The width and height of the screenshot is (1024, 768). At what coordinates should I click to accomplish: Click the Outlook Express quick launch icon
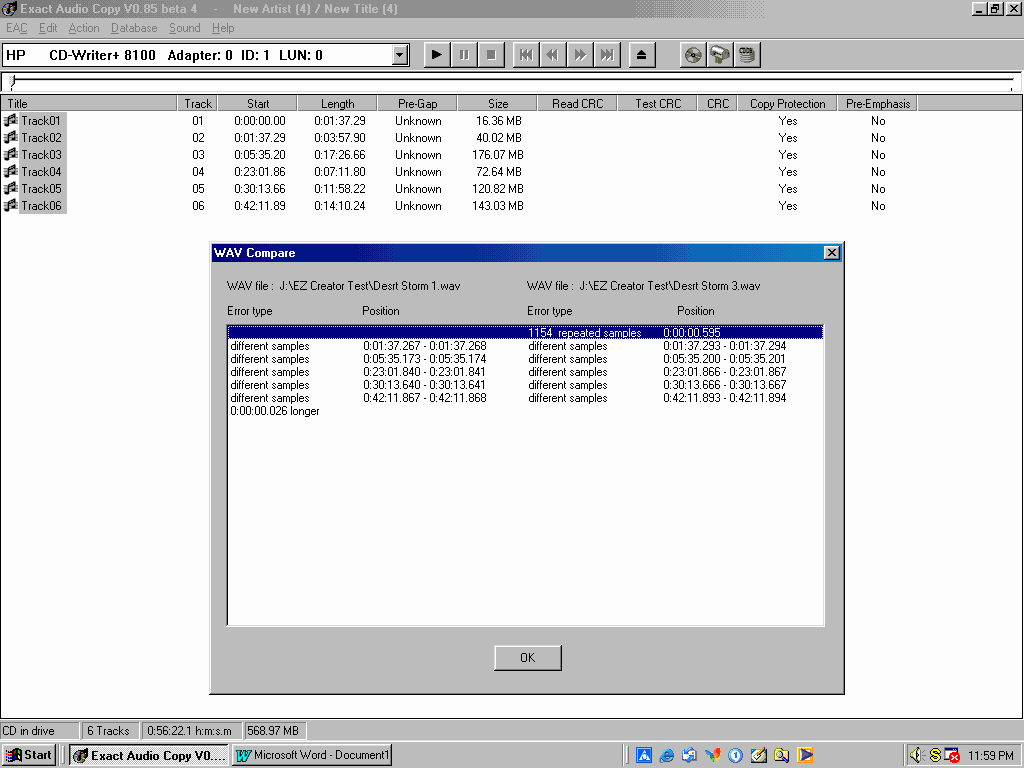point(690,756)
